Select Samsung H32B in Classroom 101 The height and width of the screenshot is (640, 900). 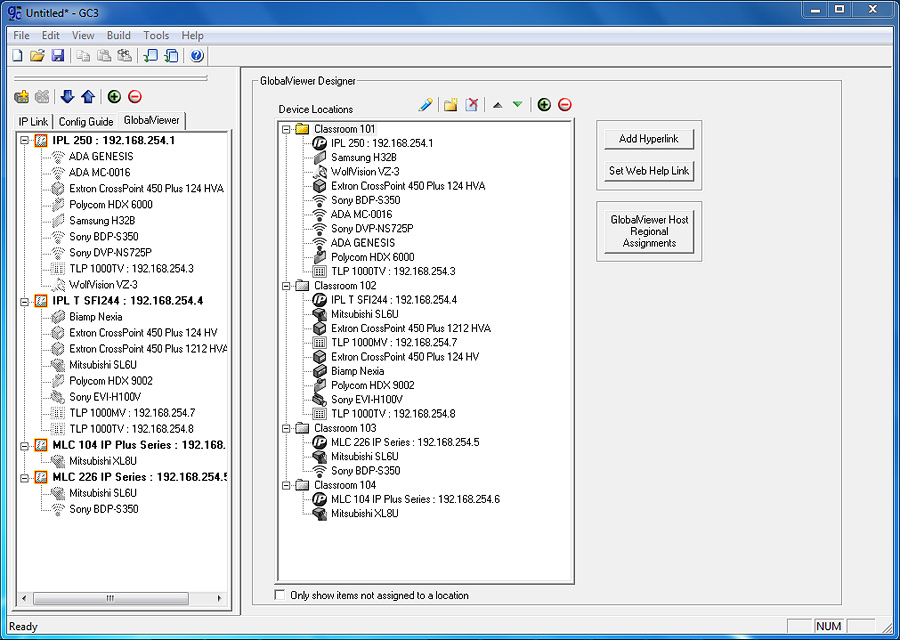pyautogui.click(x=364, y=157)
